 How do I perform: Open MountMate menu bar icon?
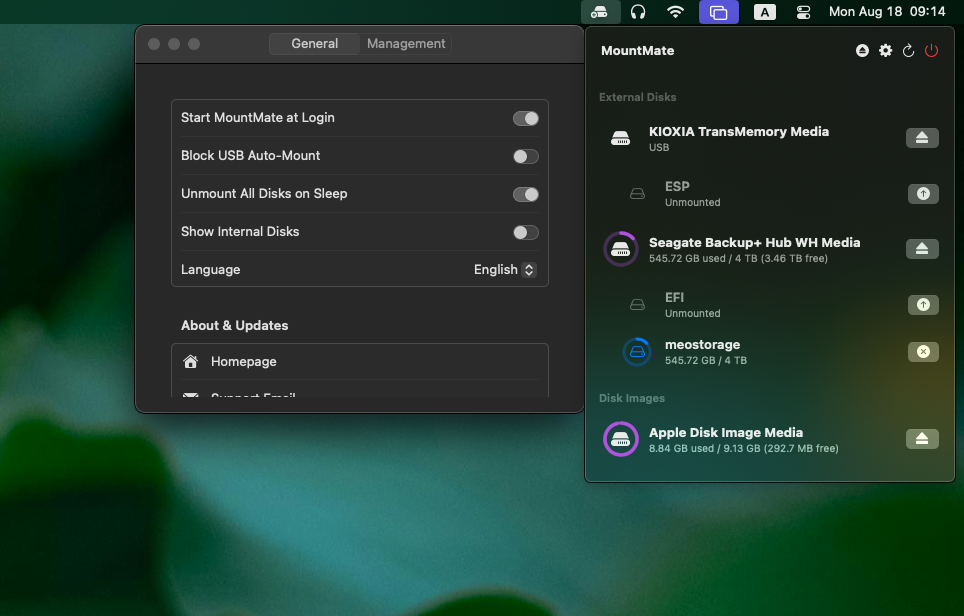pos(599,12)
